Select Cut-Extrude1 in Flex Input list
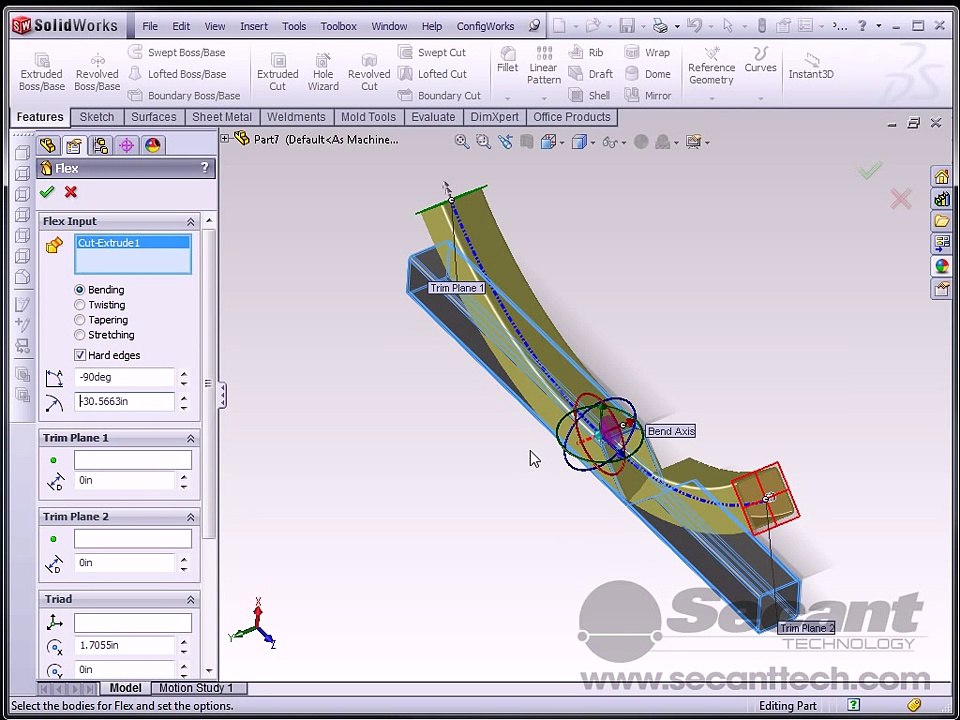The image size is (960, 720). pyautogui.click(x=133, y=243)
